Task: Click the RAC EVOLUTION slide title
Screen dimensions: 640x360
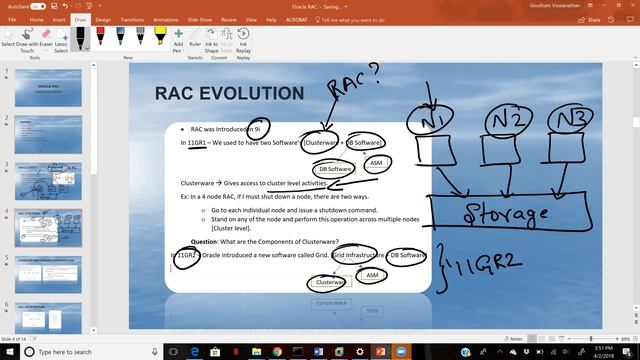Action: pos(229,93)
